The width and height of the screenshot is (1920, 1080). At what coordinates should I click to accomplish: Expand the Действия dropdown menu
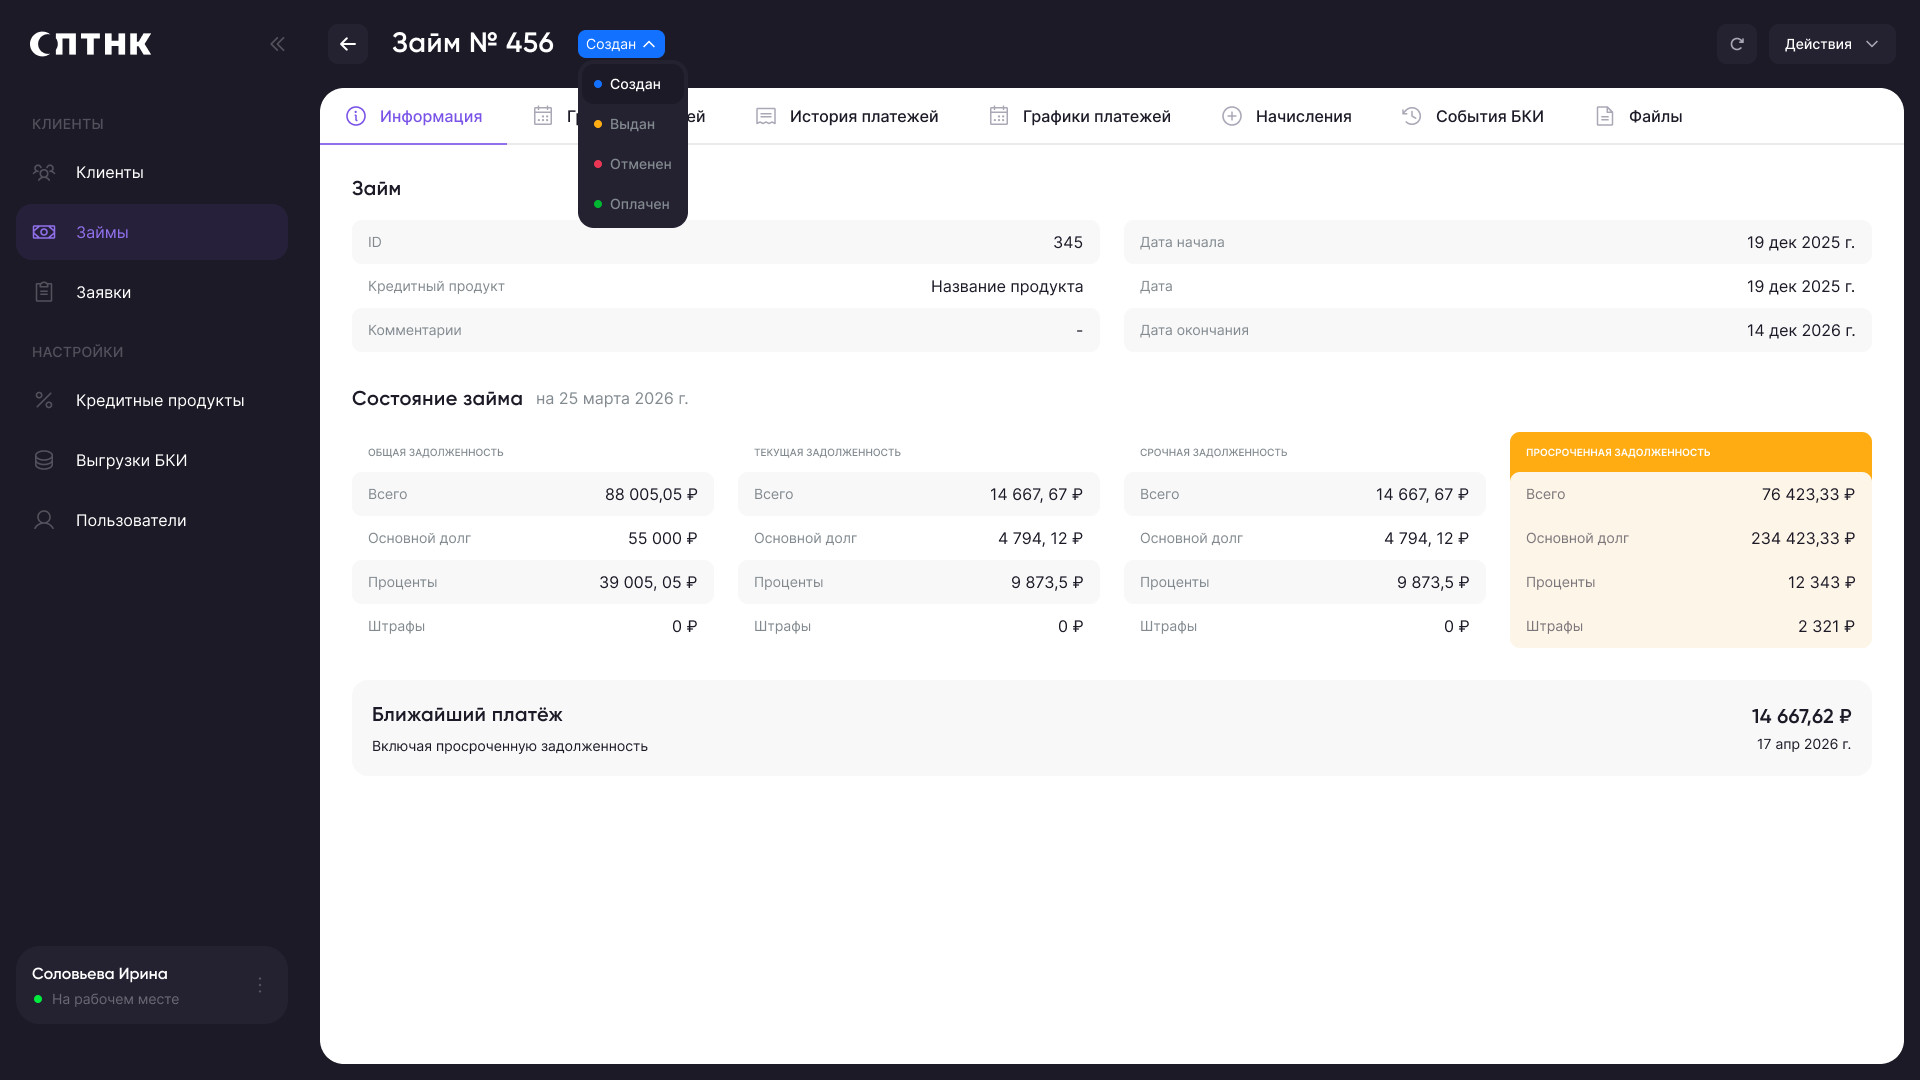pos(1832,44)
